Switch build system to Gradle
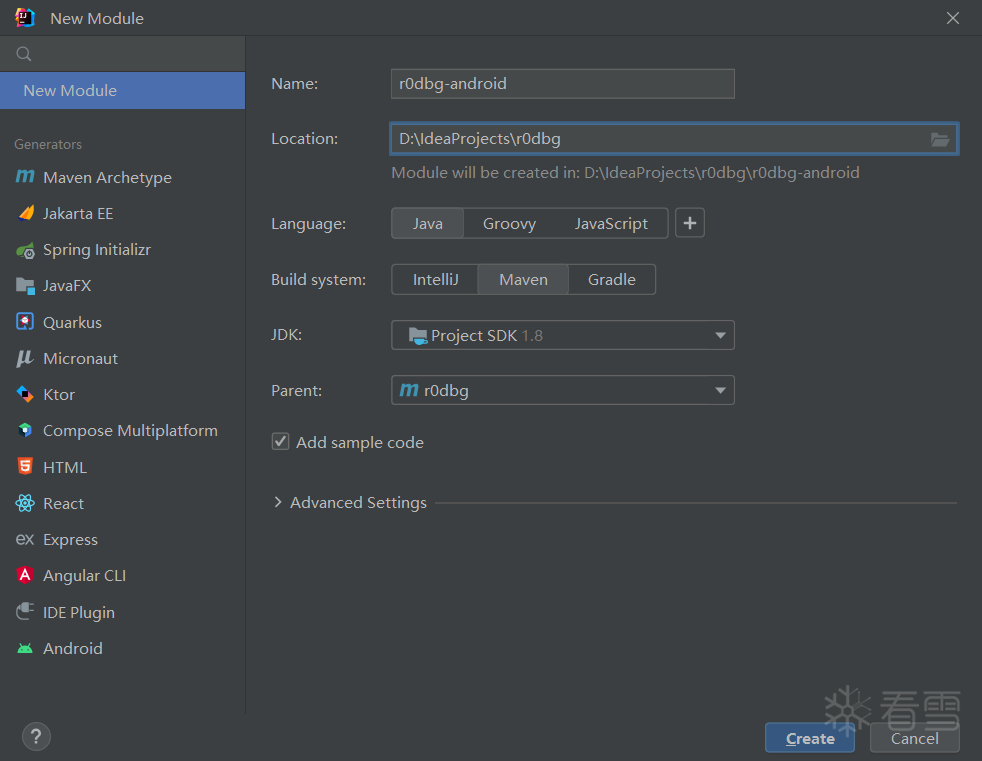The height and width of the screenshot is (761, 982). 611,279
